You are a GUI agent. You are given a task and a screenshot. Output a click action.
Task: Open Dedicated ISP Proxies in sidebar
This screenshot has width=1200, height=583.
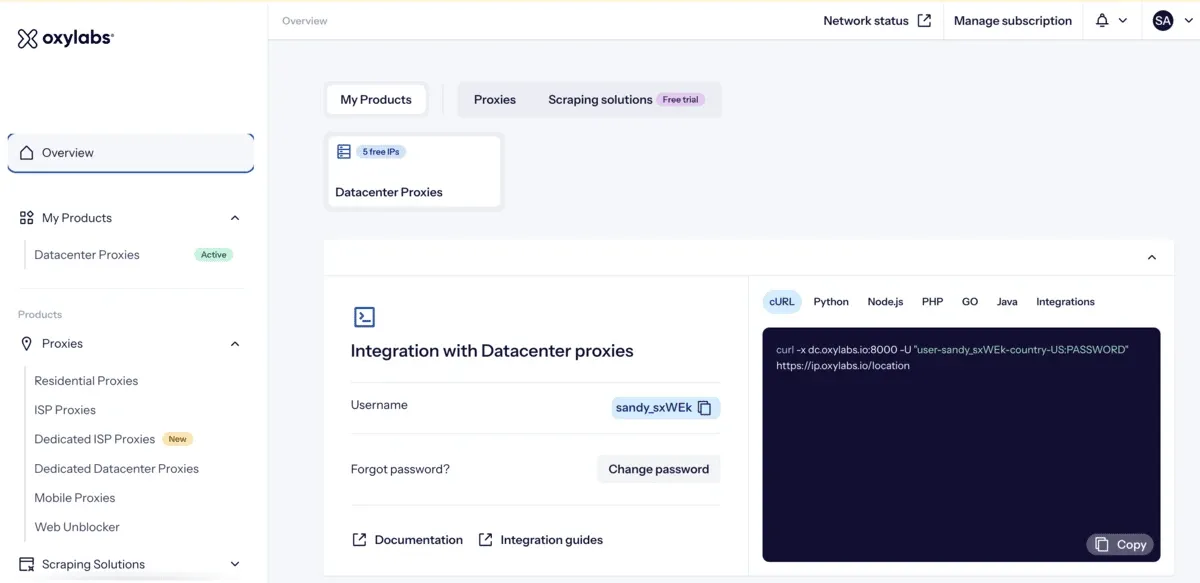[94, 439]
